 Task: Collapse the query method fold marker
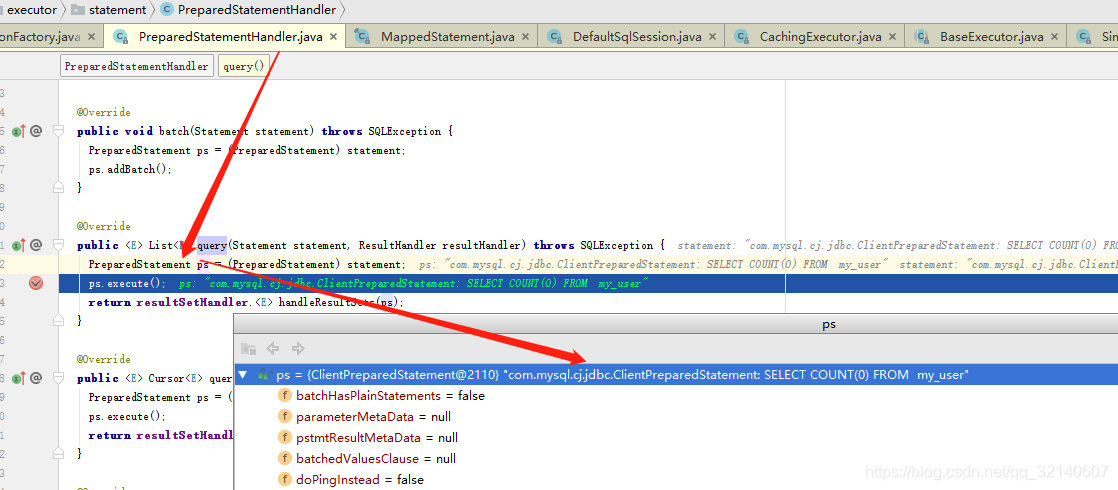click(58, 245)
